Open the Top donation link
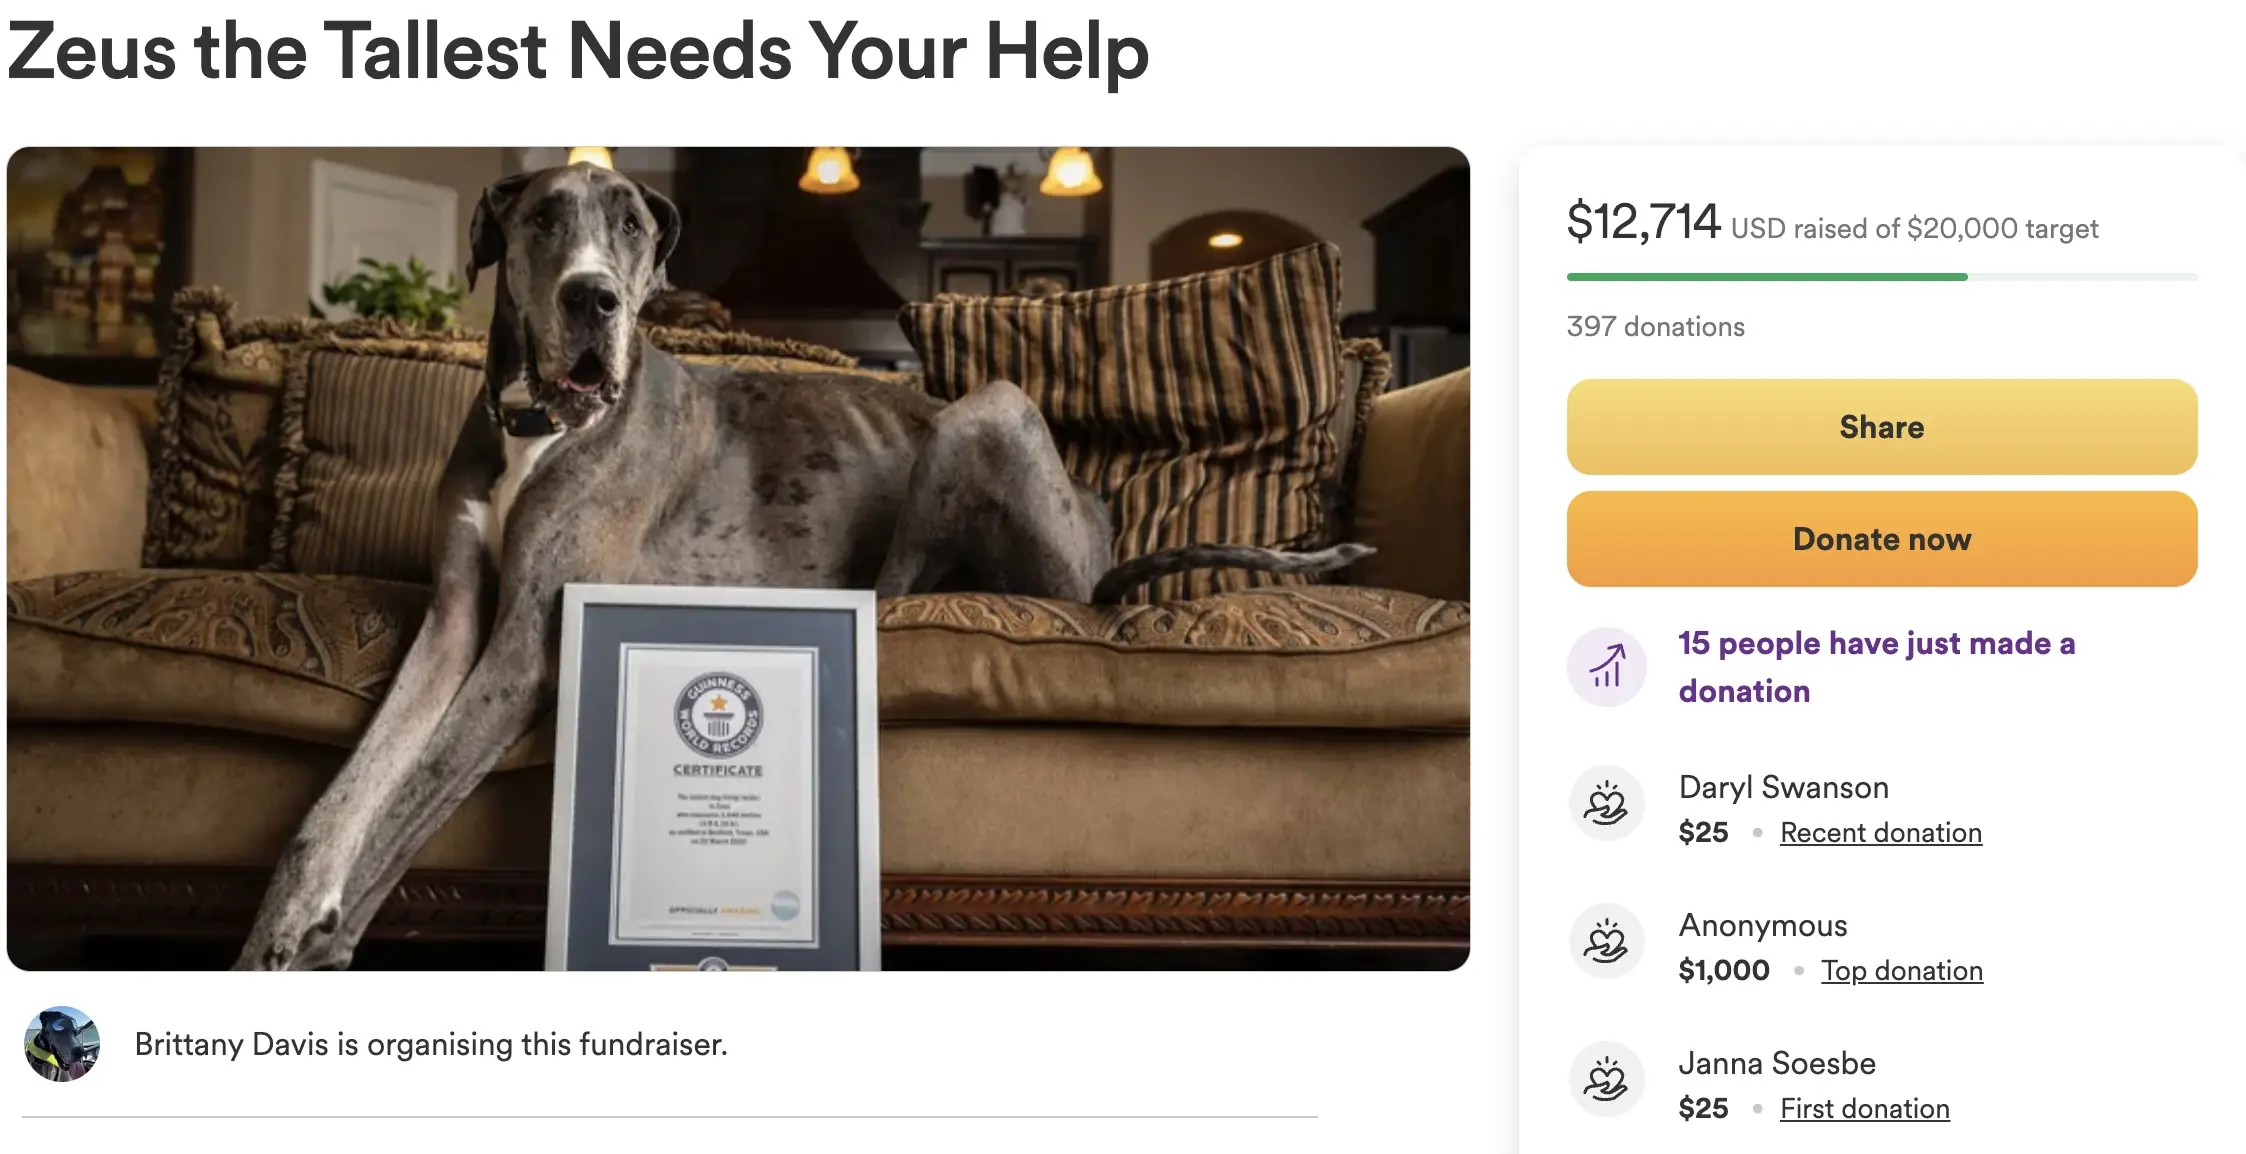 1901,971
